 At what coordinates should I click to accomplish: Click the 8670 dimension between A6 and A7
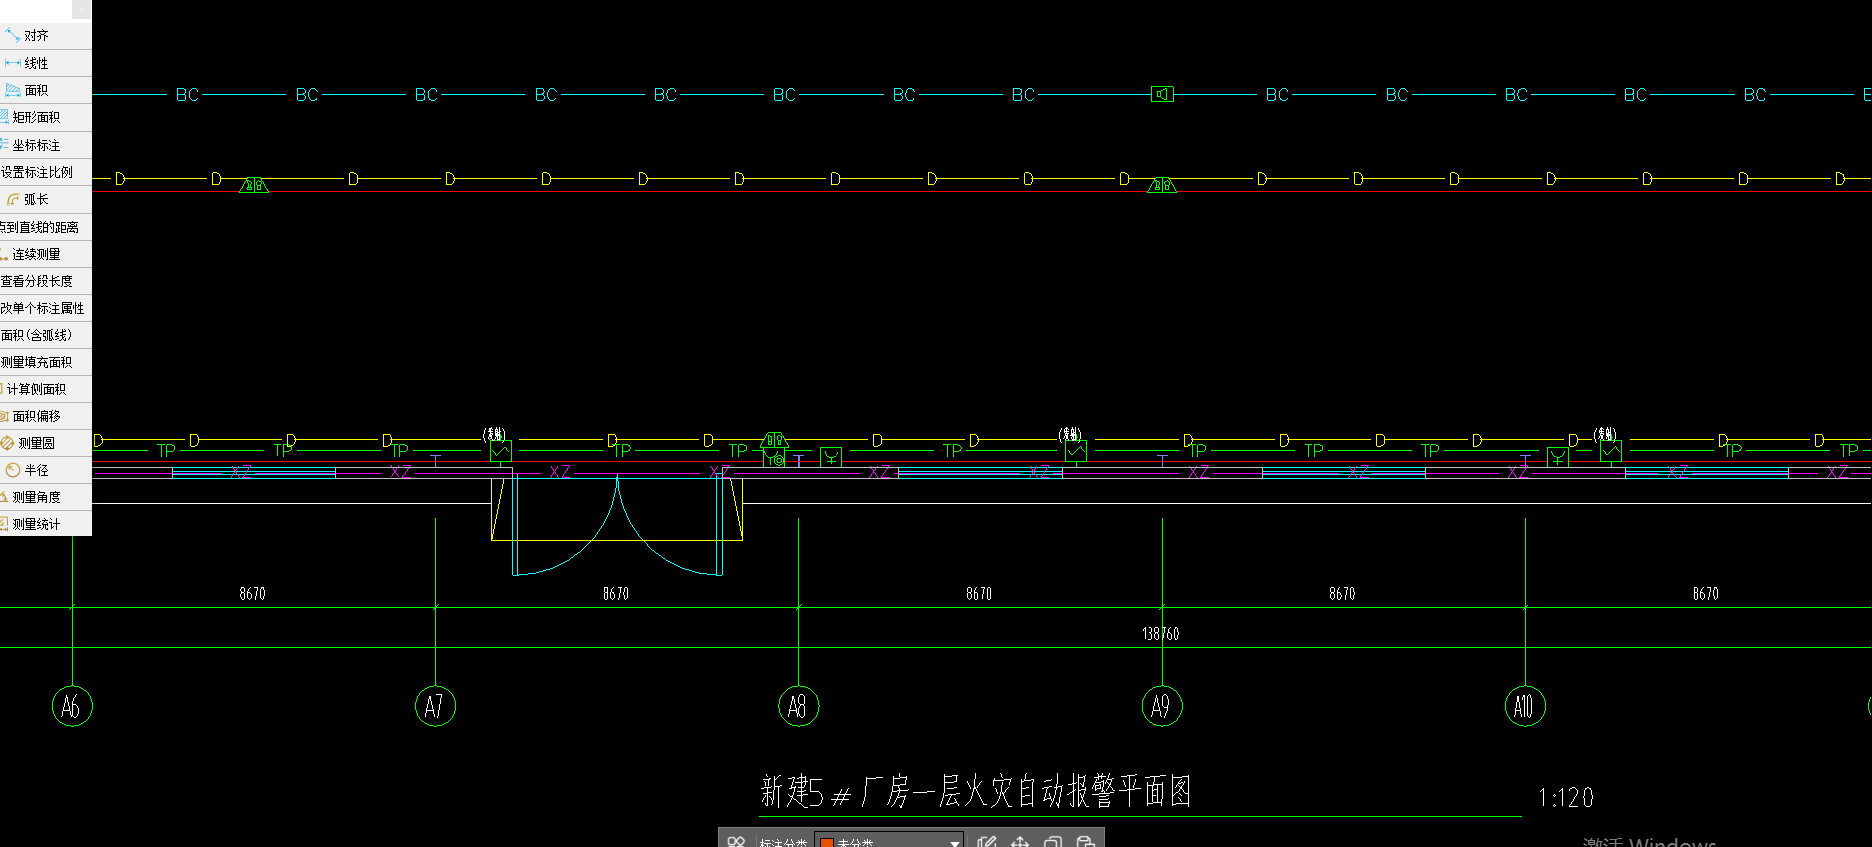252,593
